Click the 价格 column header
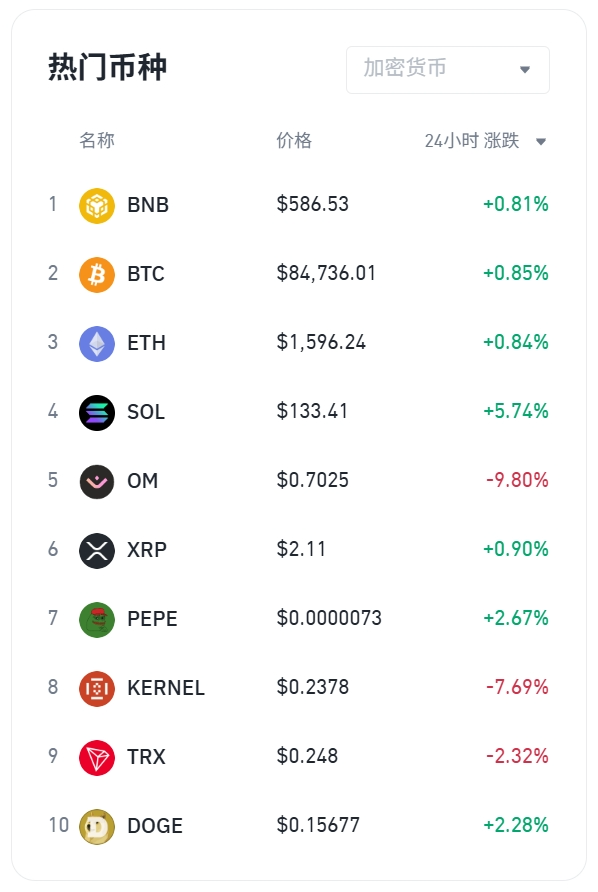 pos(294,140)
